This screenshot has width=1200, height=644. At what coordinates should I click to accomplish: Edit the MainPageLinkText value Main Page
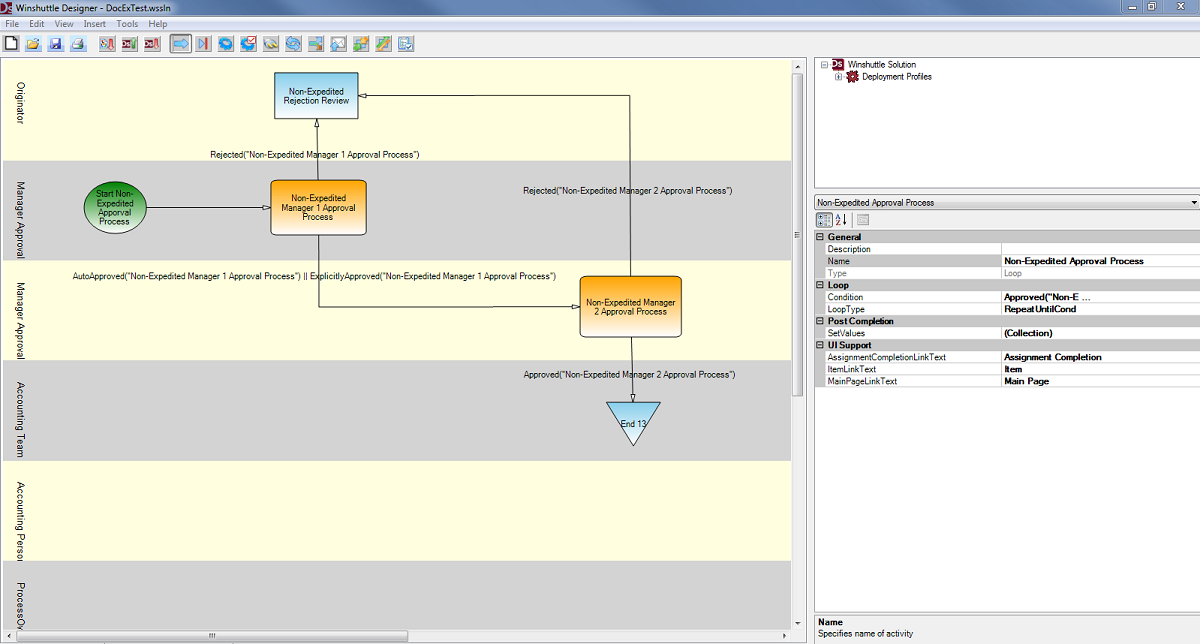(1100, 381)
